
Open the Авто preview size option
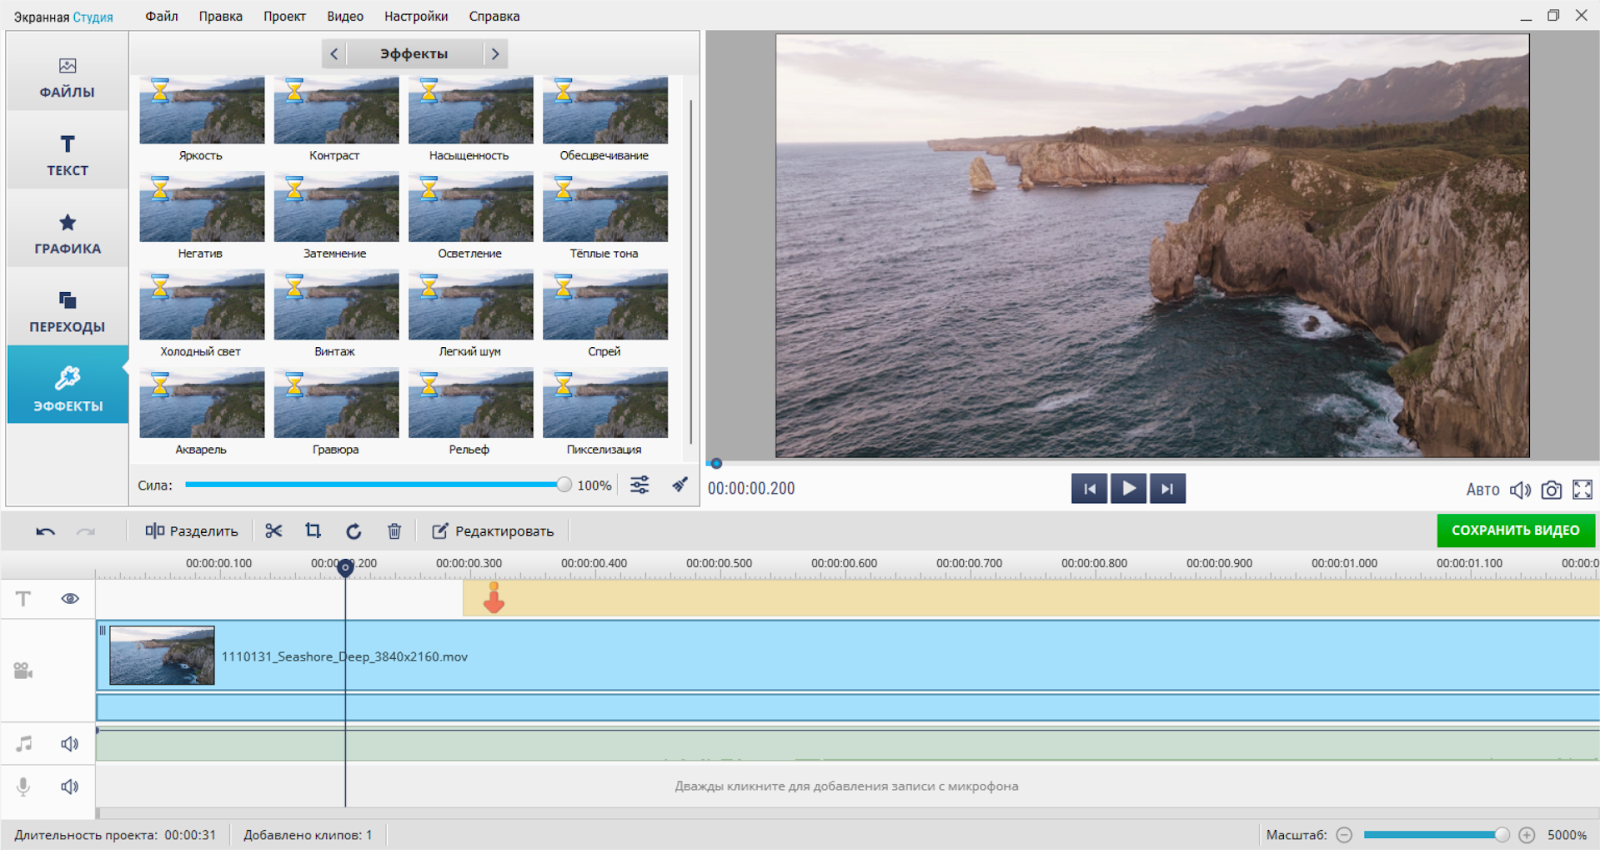coord(1482,490)
